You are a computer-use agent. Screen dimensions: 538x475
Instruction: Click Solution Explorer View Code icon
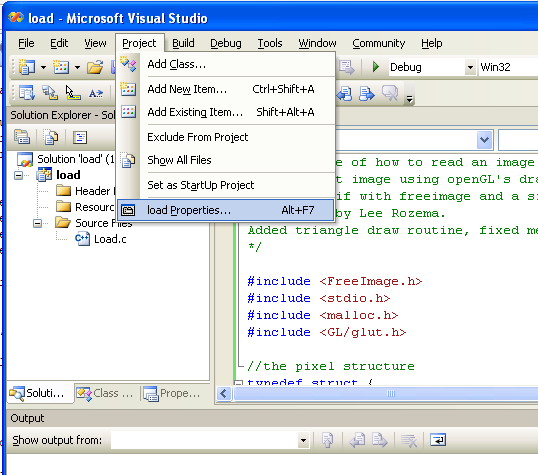coord(80,137)
